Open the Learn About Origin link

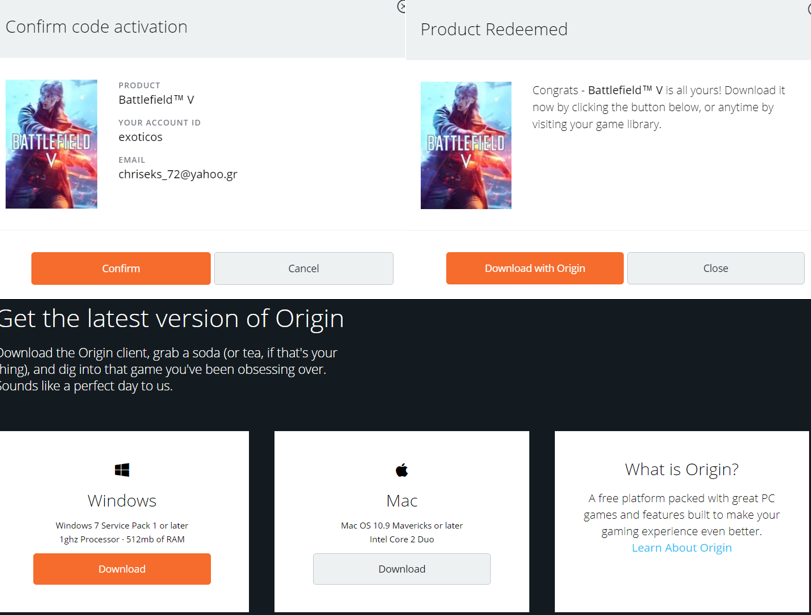click(x=682, y=548)
